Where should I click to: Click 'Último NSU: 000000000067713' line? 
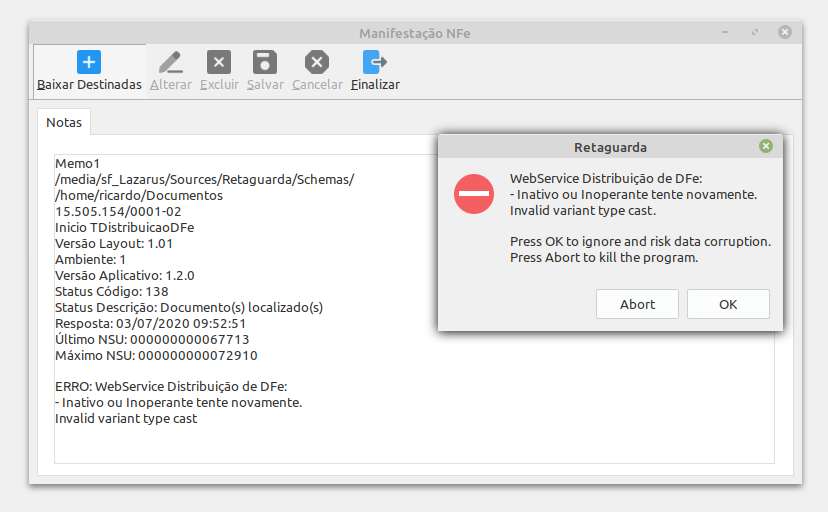click(152, 339)
